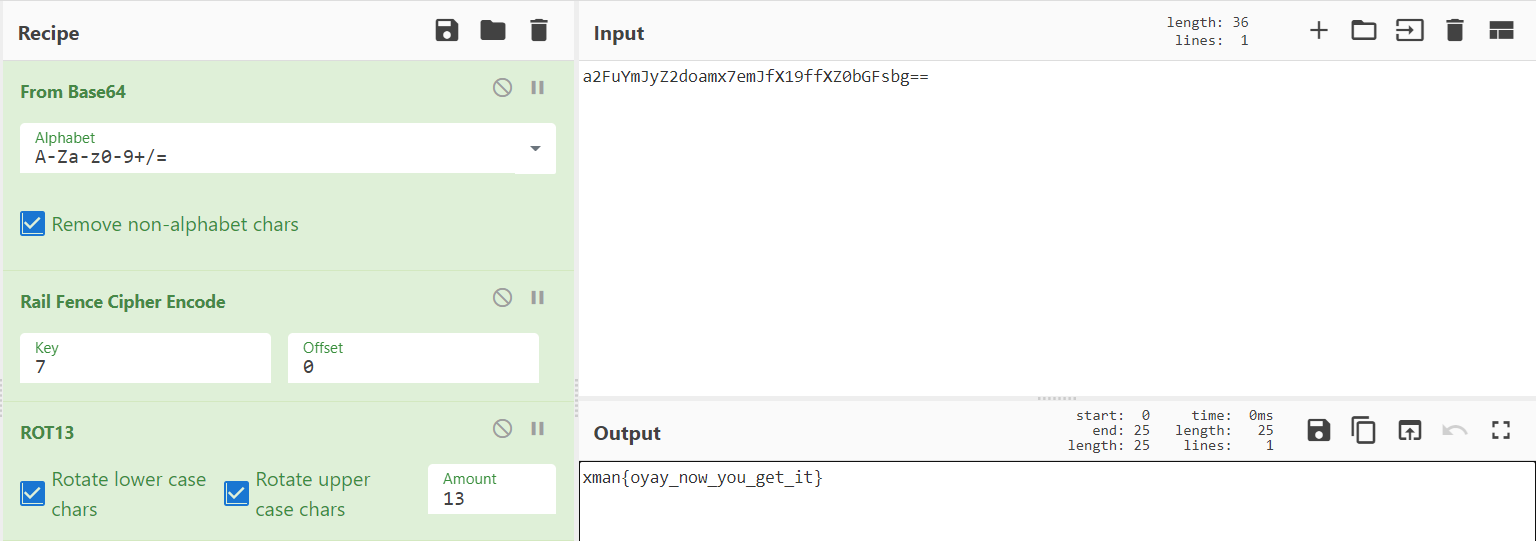Open the Base64 Alphabet dropdown
1536x541 pixels.
(x=535, y=148)
